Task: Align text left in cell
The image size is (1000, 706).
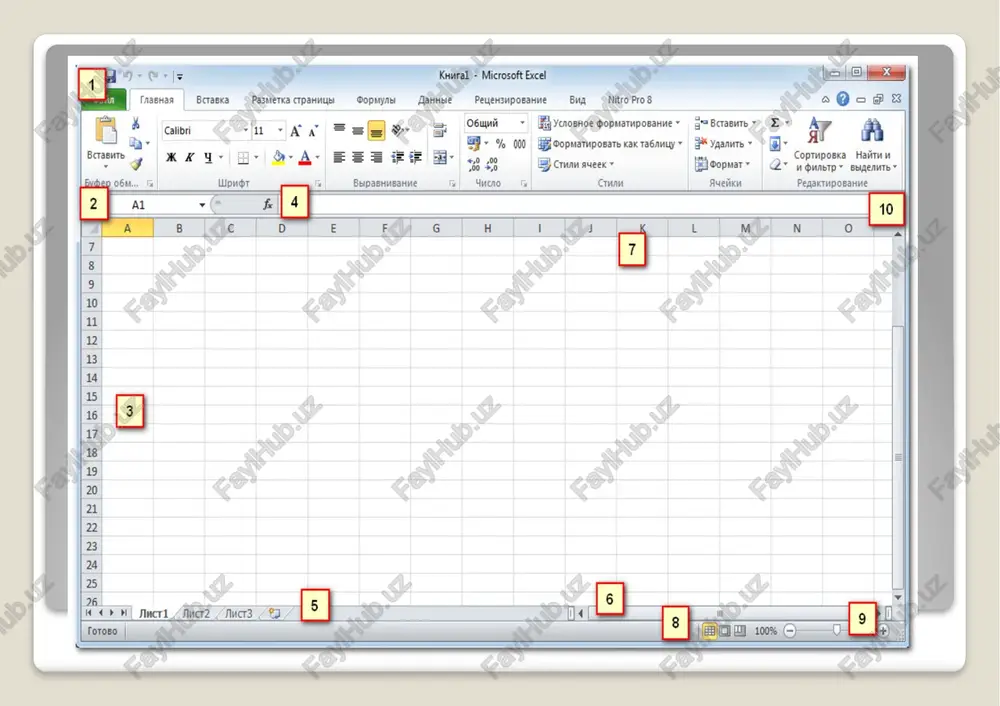Action: click(339, 157)
